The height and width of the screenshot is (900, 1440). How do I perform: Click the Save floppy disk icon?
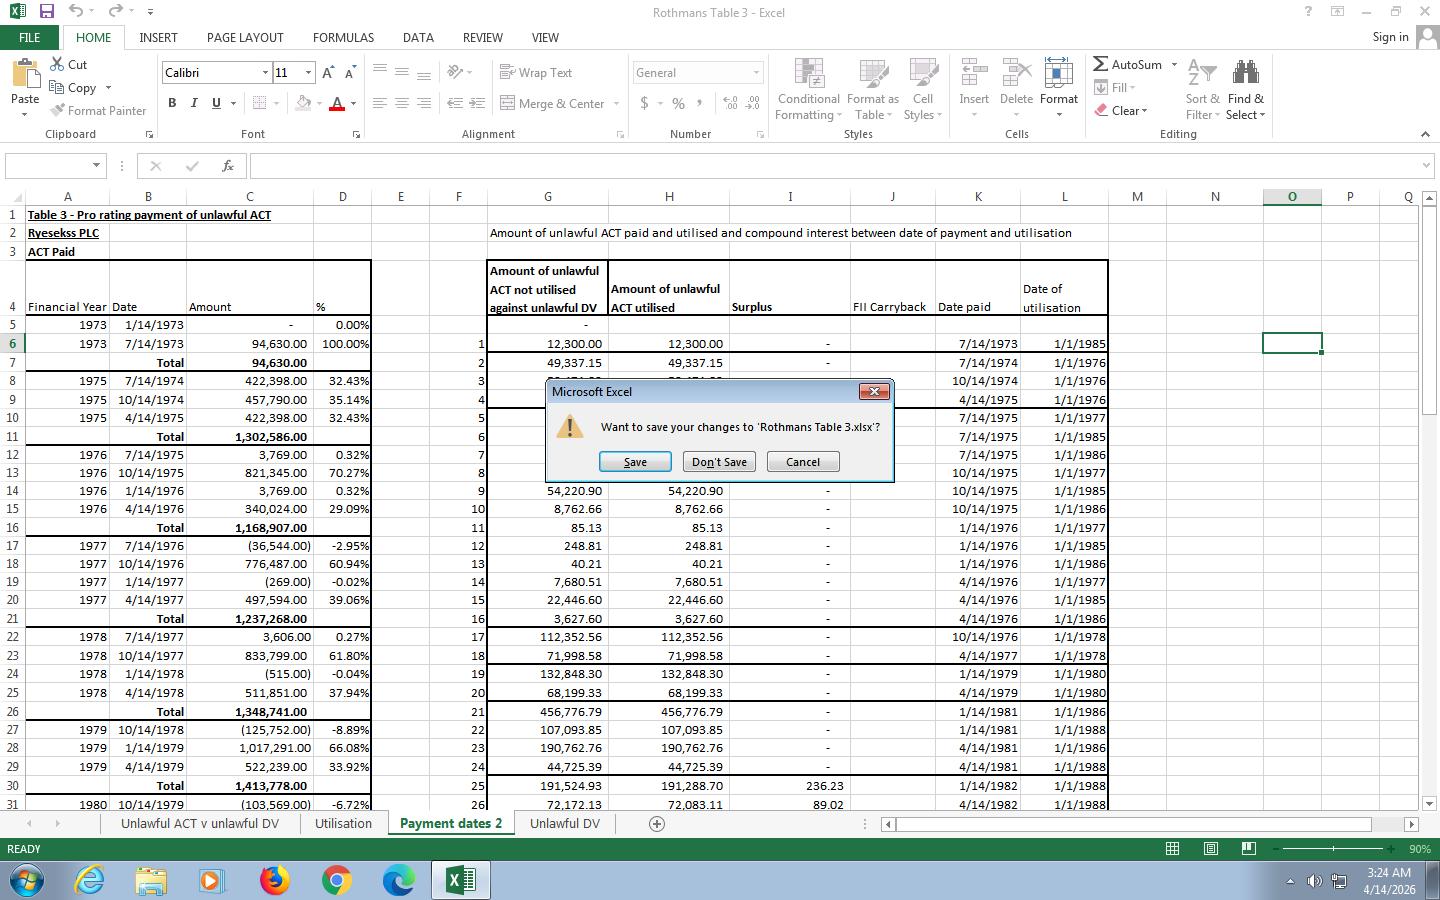[46, 11]
